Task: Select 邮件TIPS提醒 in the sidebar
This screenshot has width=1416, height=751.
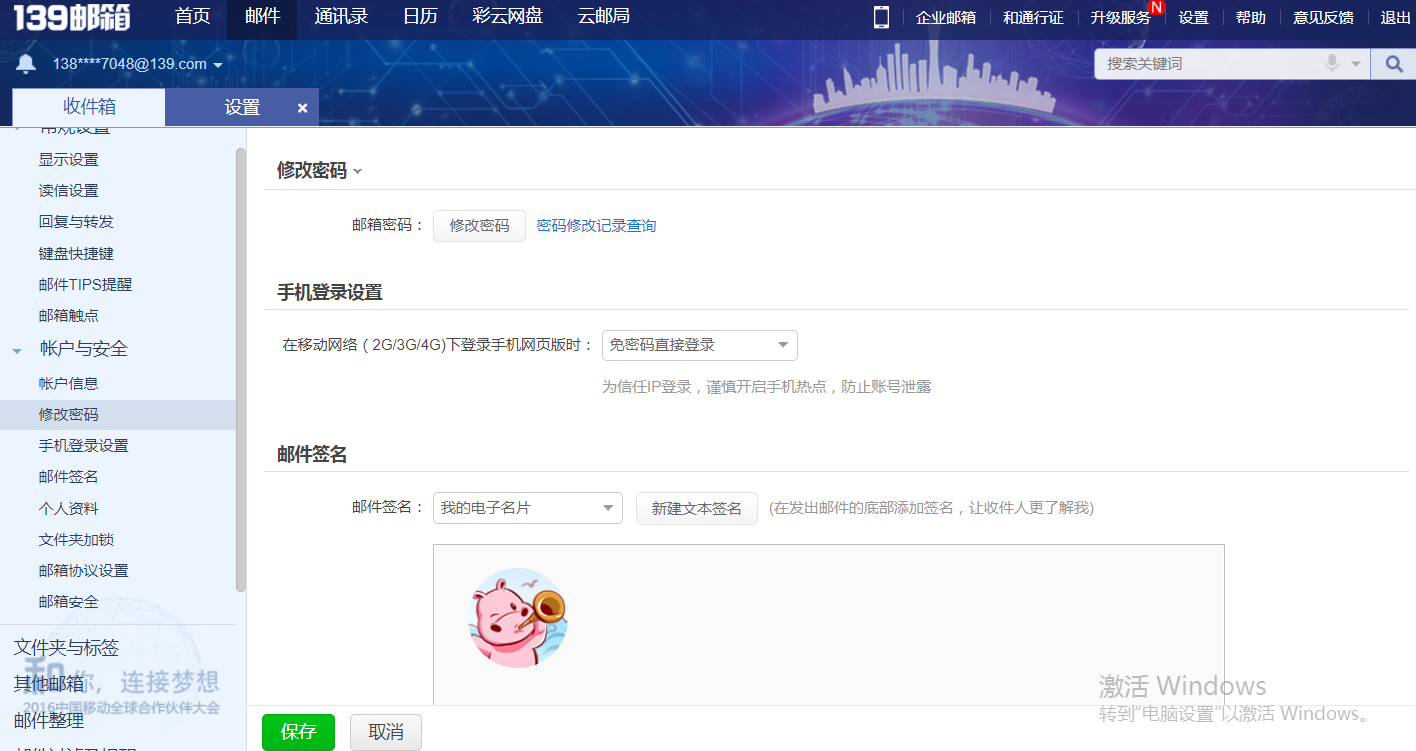Action: click(85, 285)
